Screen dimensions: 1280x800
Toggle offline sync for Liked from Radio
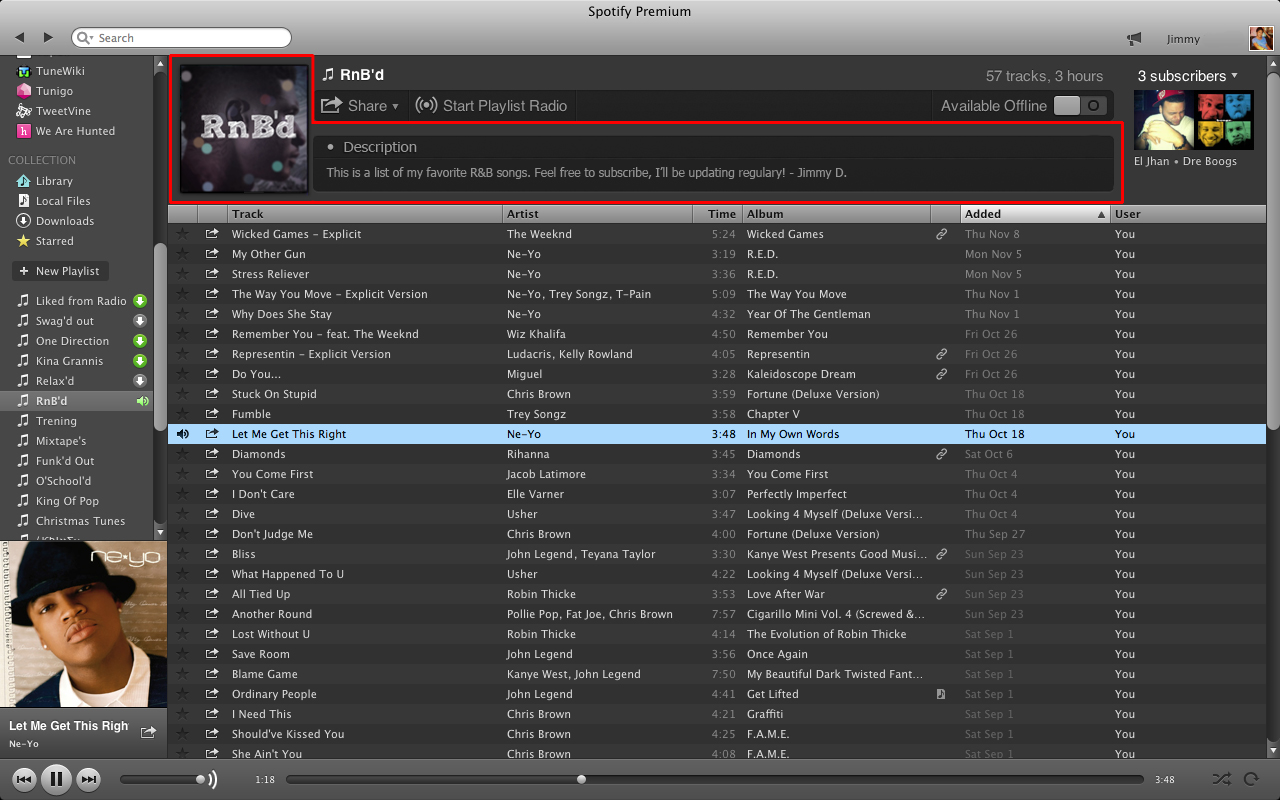[x=141, y=301]
